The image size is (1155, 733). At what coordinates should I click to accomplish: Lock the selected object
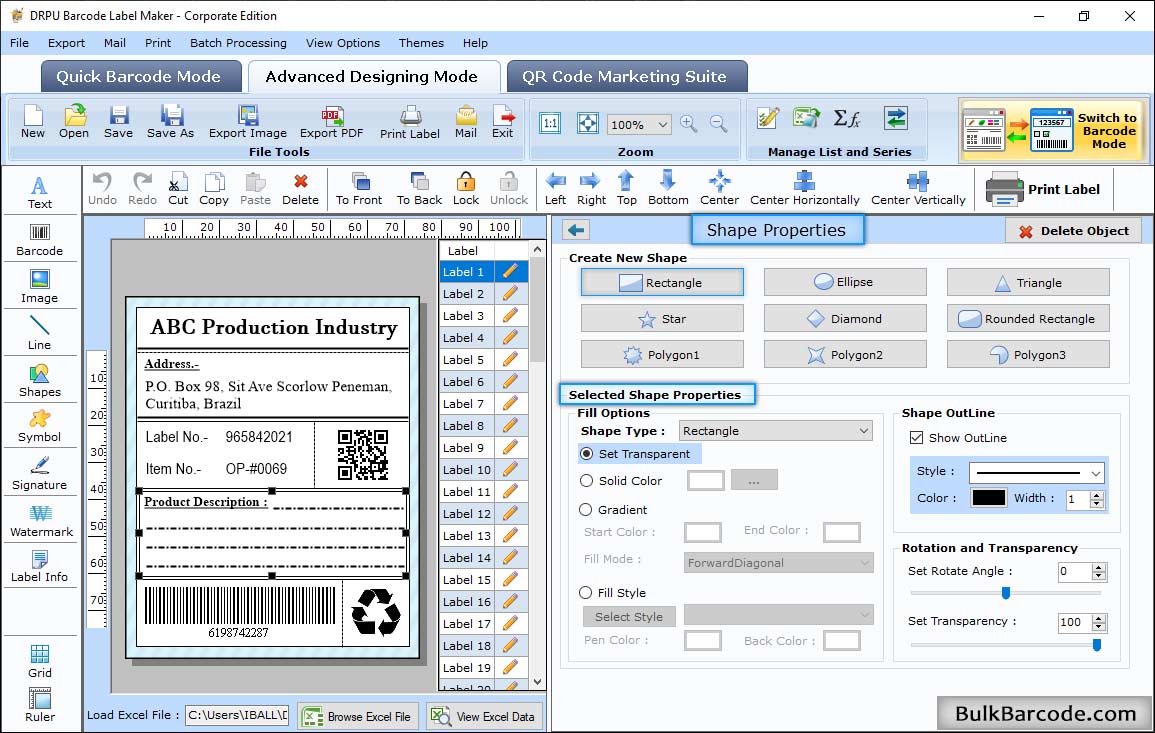tap(466, 189)
